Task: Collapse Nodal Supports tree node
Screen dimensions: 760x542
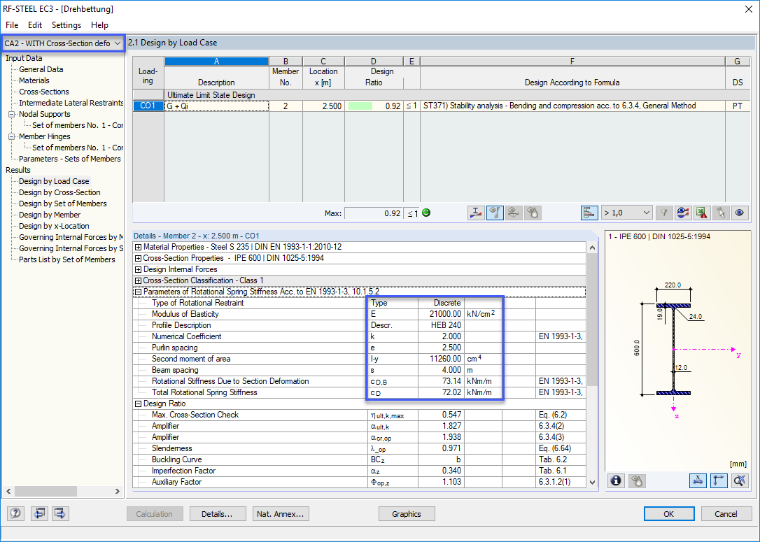Action: coord(12,114)
